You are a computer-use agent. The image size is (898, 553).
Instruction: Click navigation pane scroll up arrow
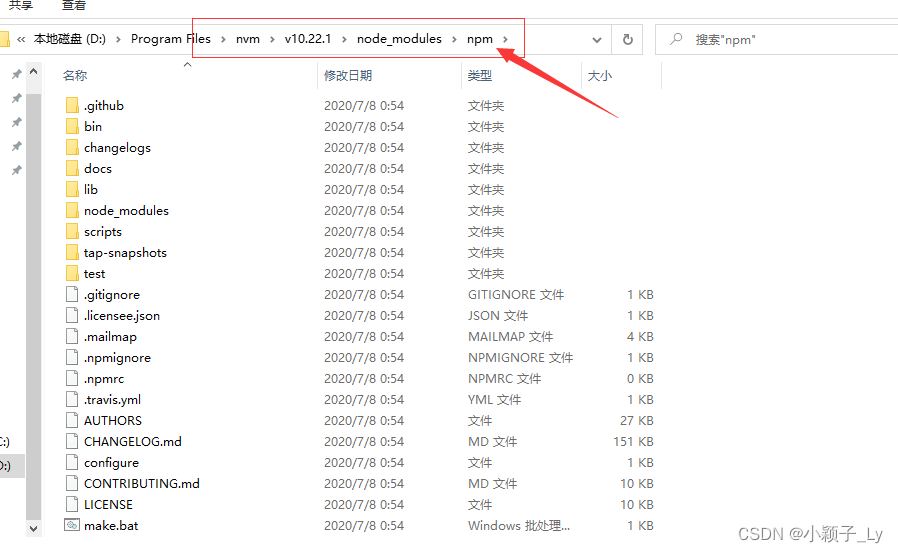(33, 72)
